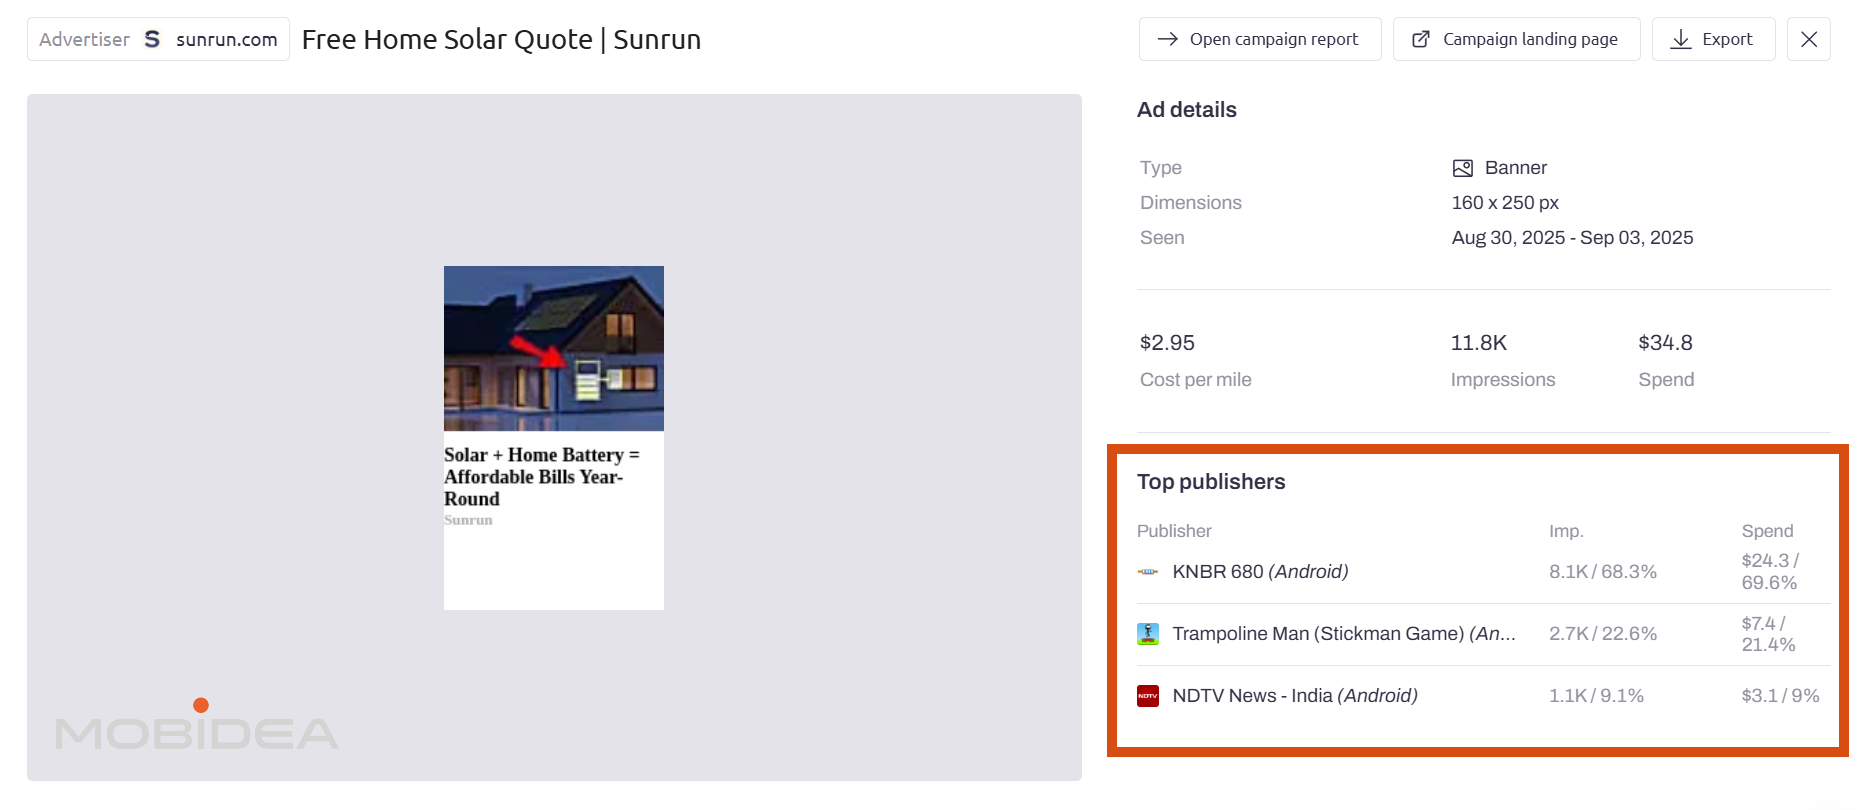
Task: Click the Imp. column header
Action: tap(1566, 531)
